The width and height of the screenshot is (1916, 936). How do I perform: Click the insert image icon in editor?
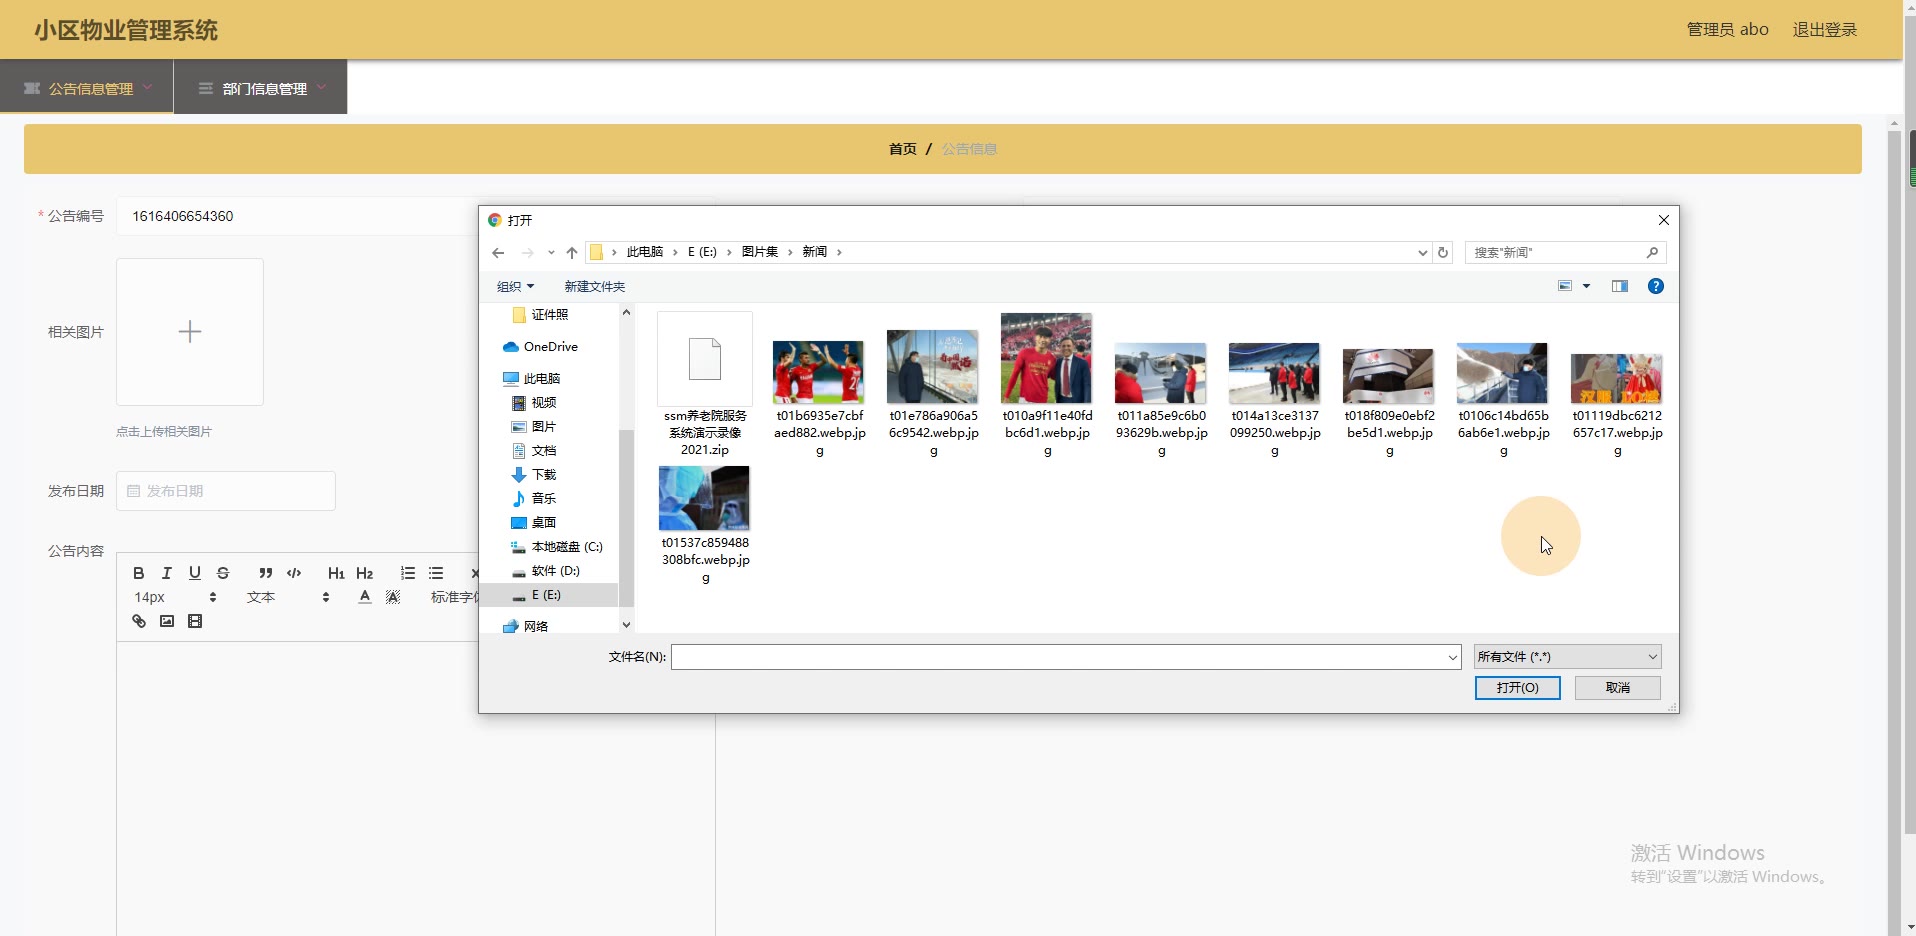(x=167, y=621)
